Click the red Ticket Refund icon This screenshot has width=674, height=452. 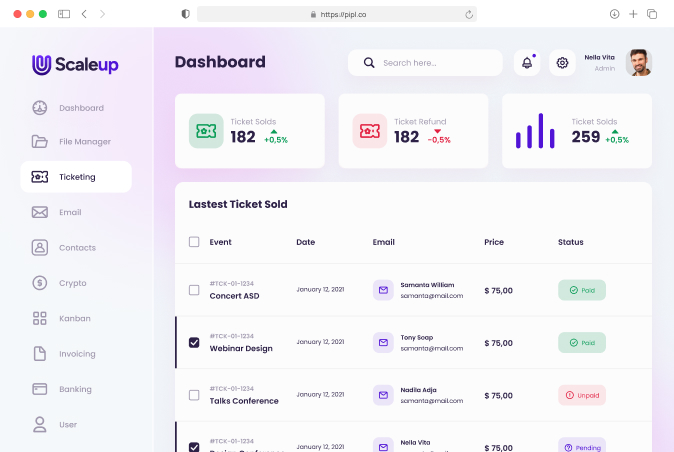coord(369,131)
